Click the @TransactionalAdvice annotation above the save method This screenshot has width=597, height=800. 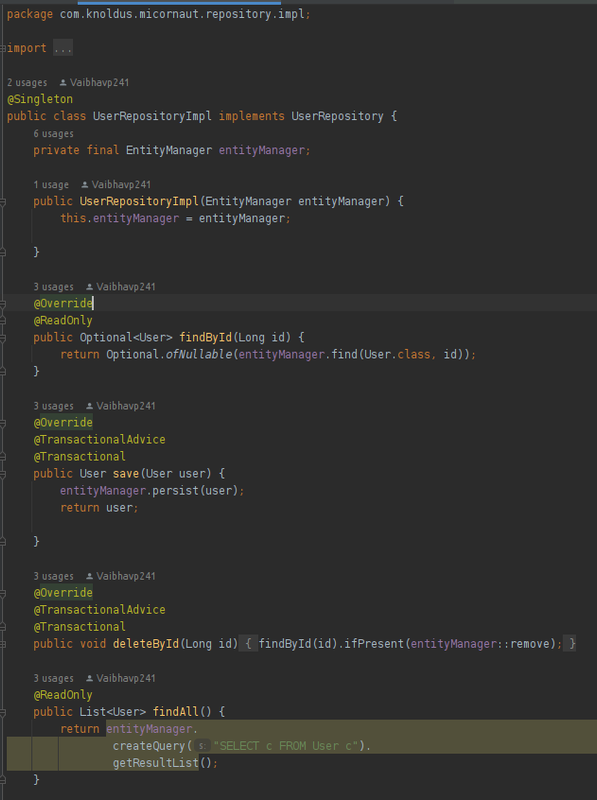(x=100, y=440)
